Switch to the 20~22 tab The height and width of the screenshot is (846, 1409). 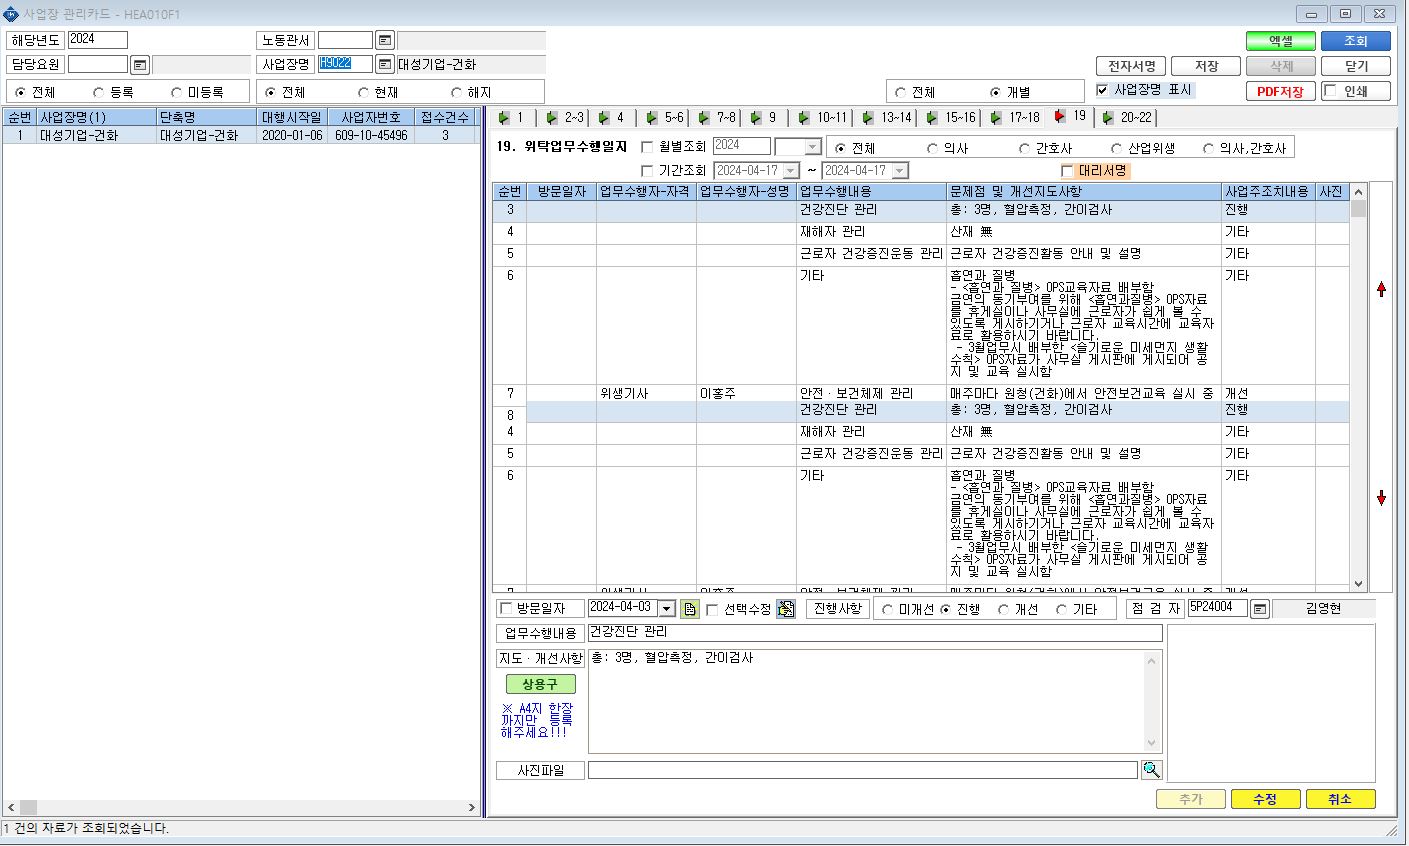pos(1127,118)
